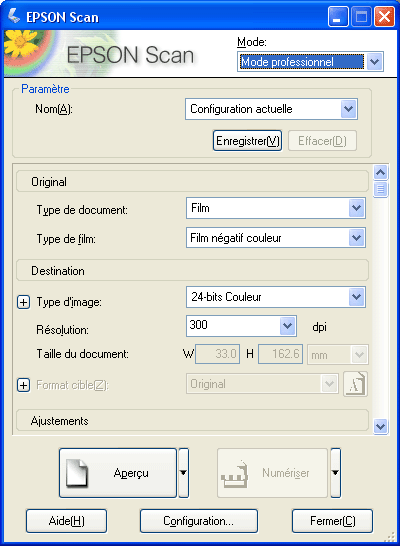Image resolution: width=400 pixels, height=546 pixels.
Task: Open the Configuration... dialog button
Action: [199, 521]
